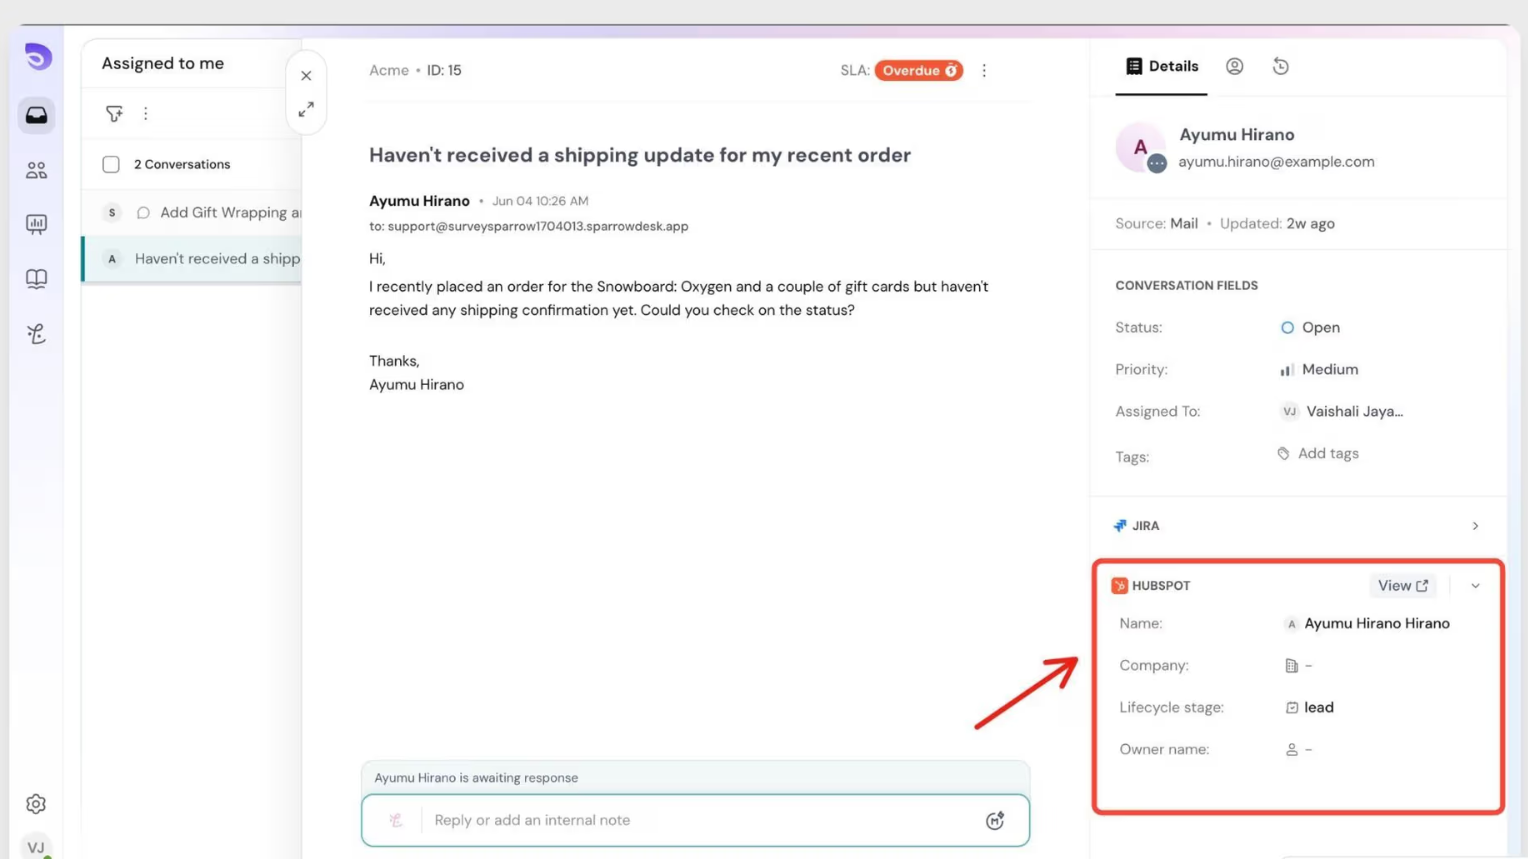Click the Acme breadcrumb
Screen dimensions: 1528x859
coord(389,70)
